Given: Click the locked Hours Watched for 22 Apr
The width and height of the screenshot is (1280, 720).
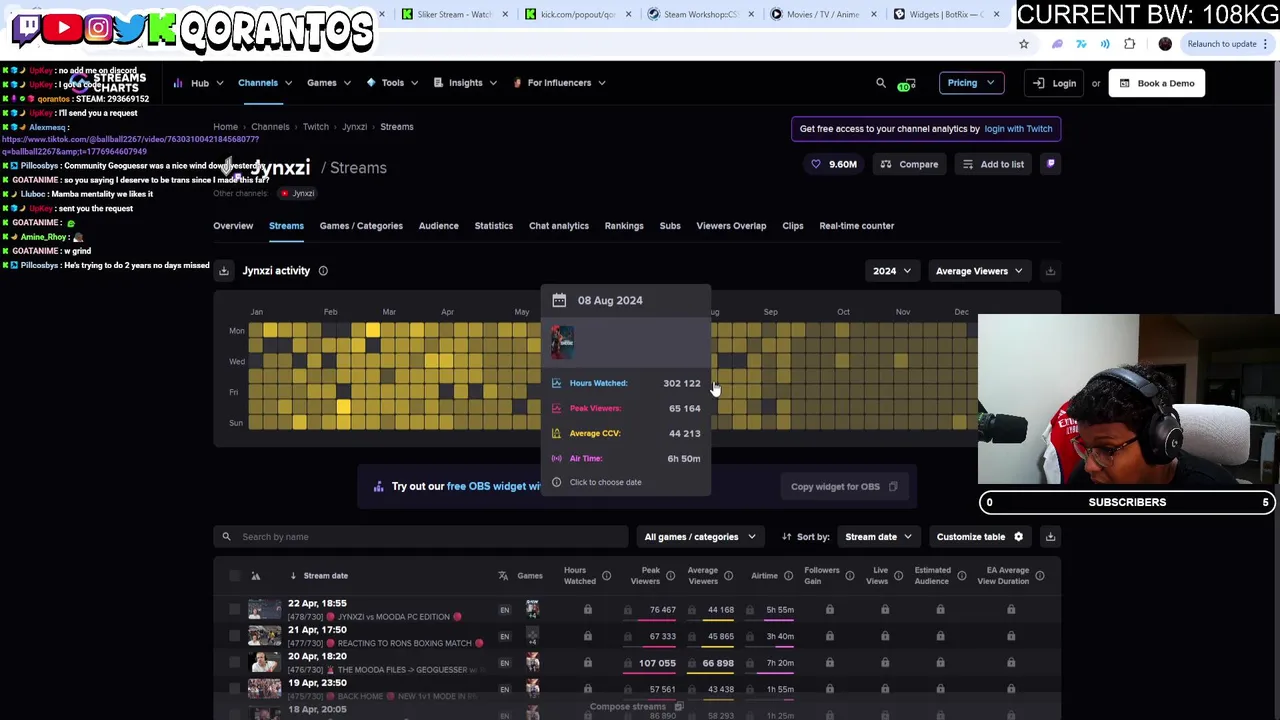Looking at the screenshot, I should click(588, 610).
